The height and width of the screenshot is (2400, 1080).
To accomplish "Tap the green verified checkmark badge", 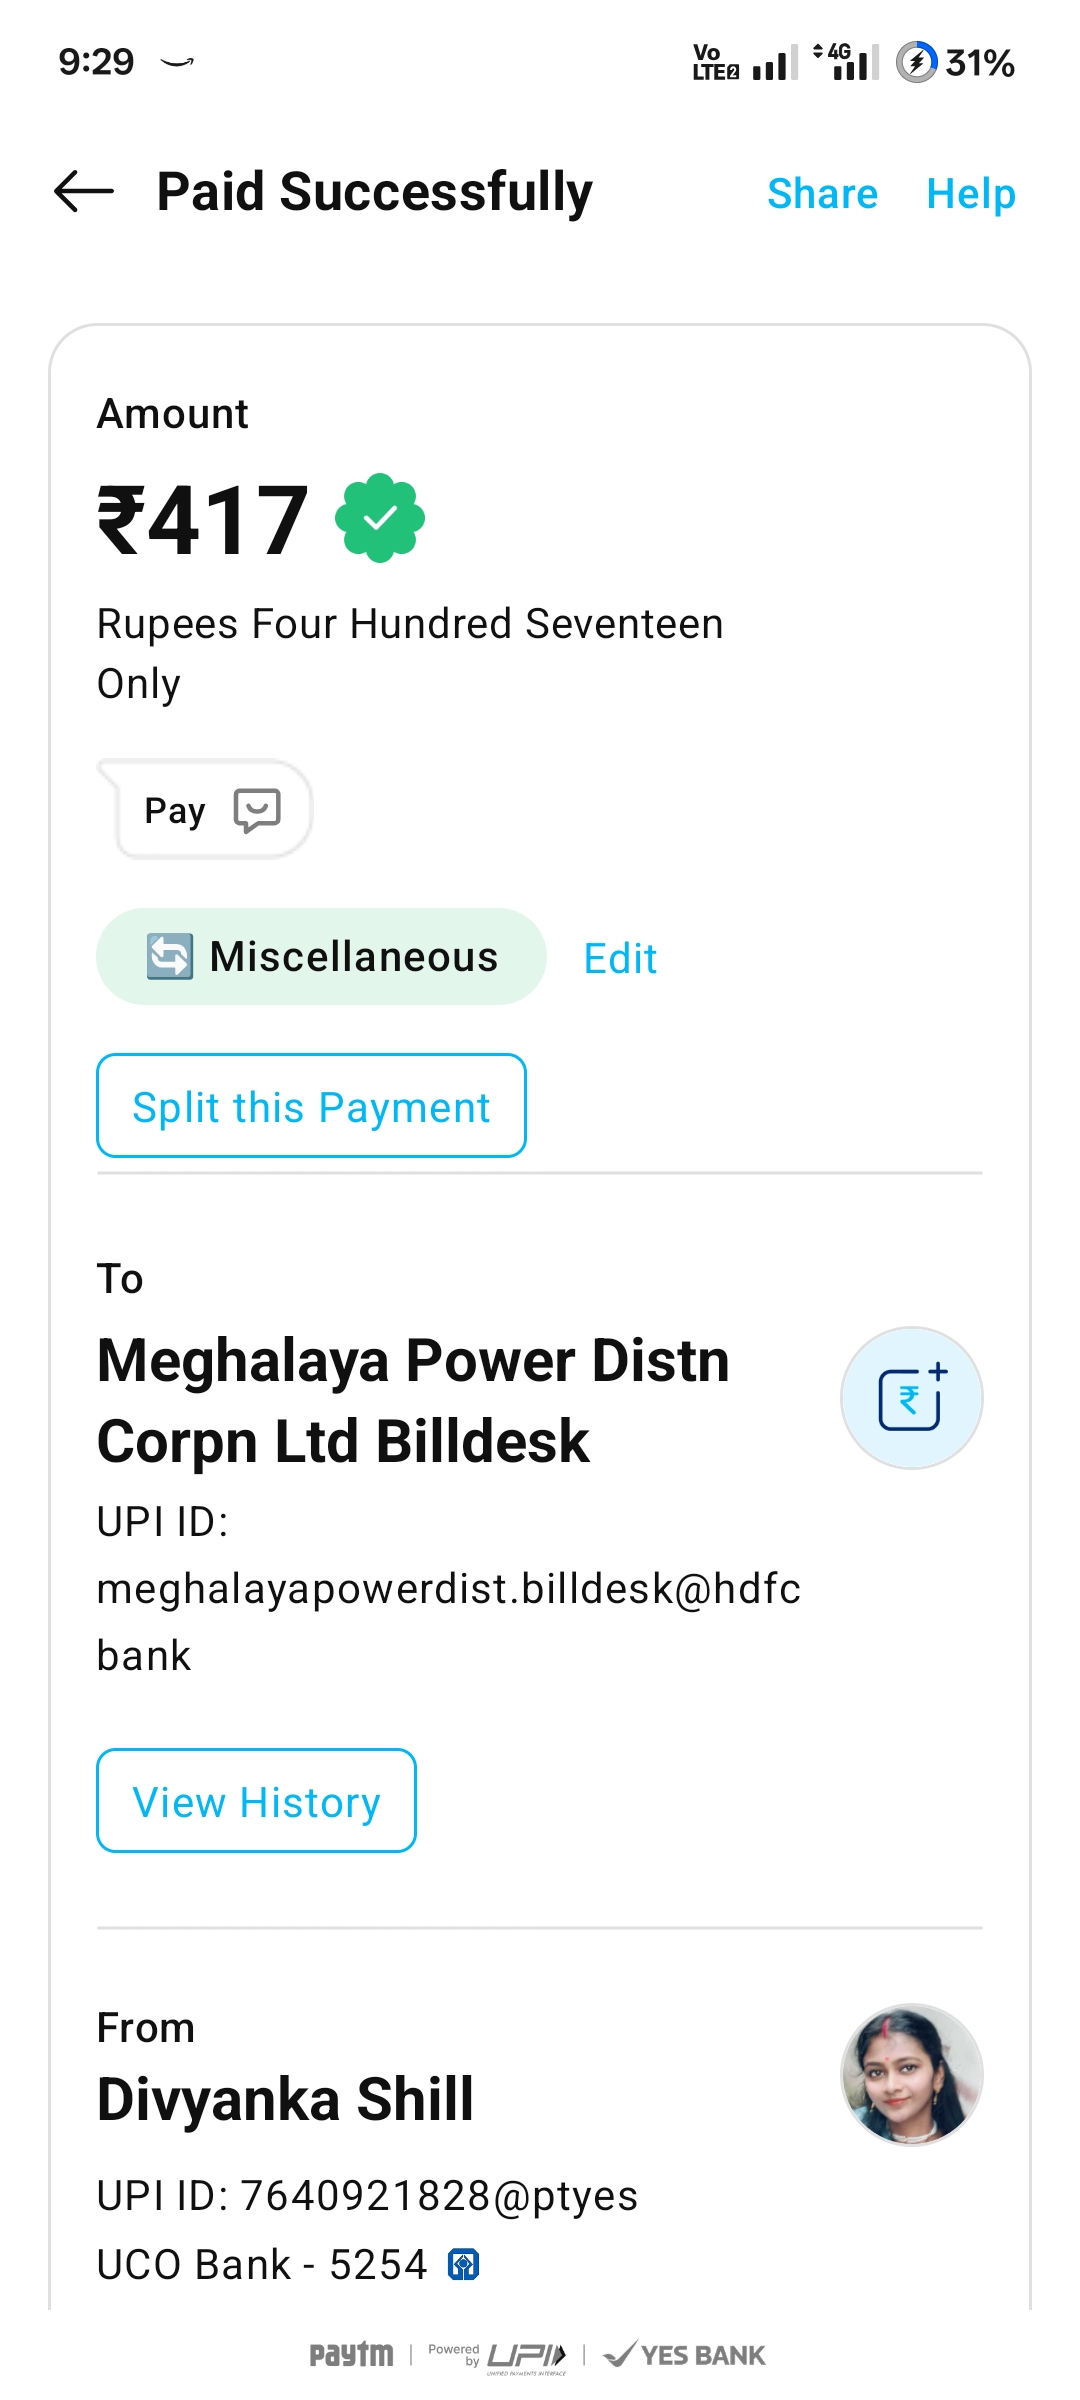I will [x=380, y=518].
